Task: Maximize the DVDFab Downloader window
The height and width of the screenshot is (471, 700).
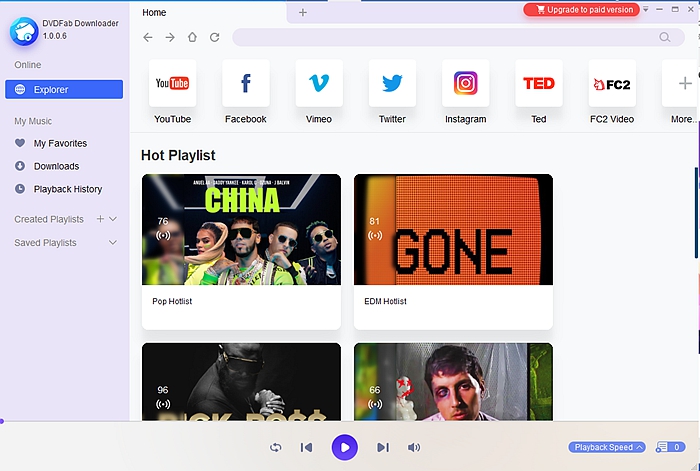Action: click(675, 9)
